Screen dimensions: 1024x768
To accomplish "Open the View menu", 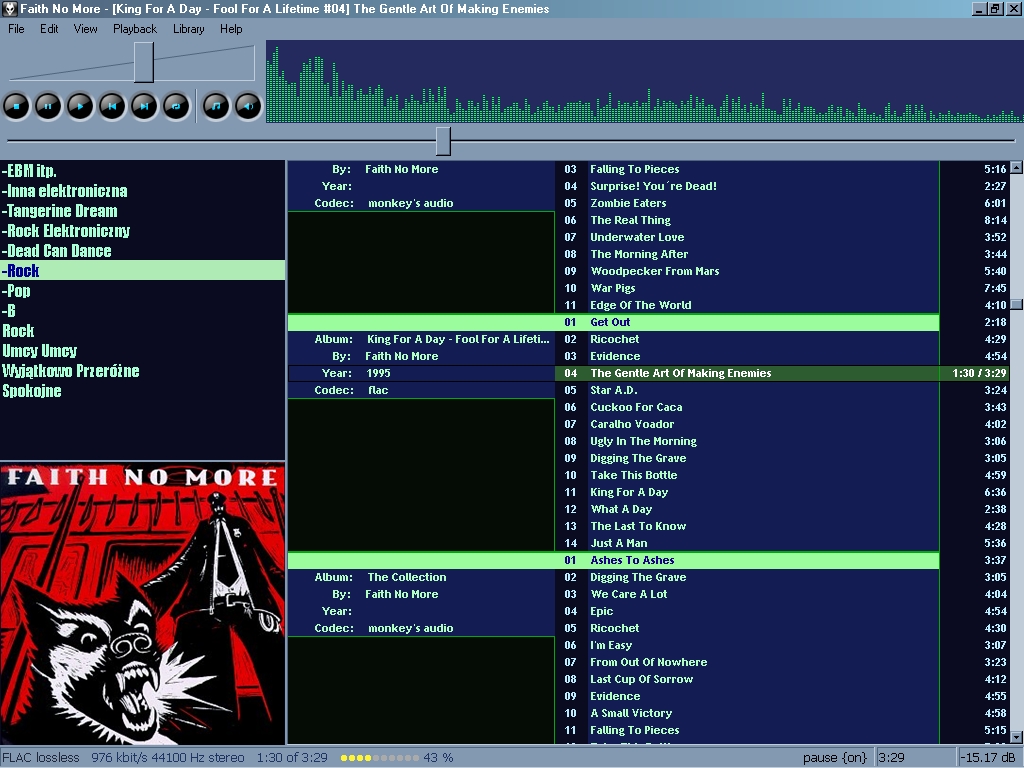I will coord(86,29).
